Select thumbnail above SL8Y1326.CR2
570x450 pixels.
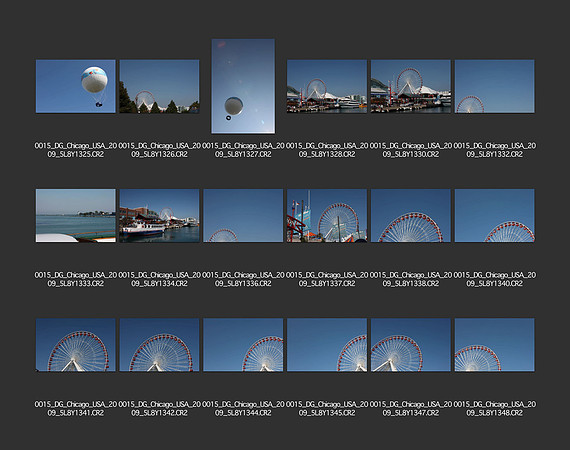[159, 86]
